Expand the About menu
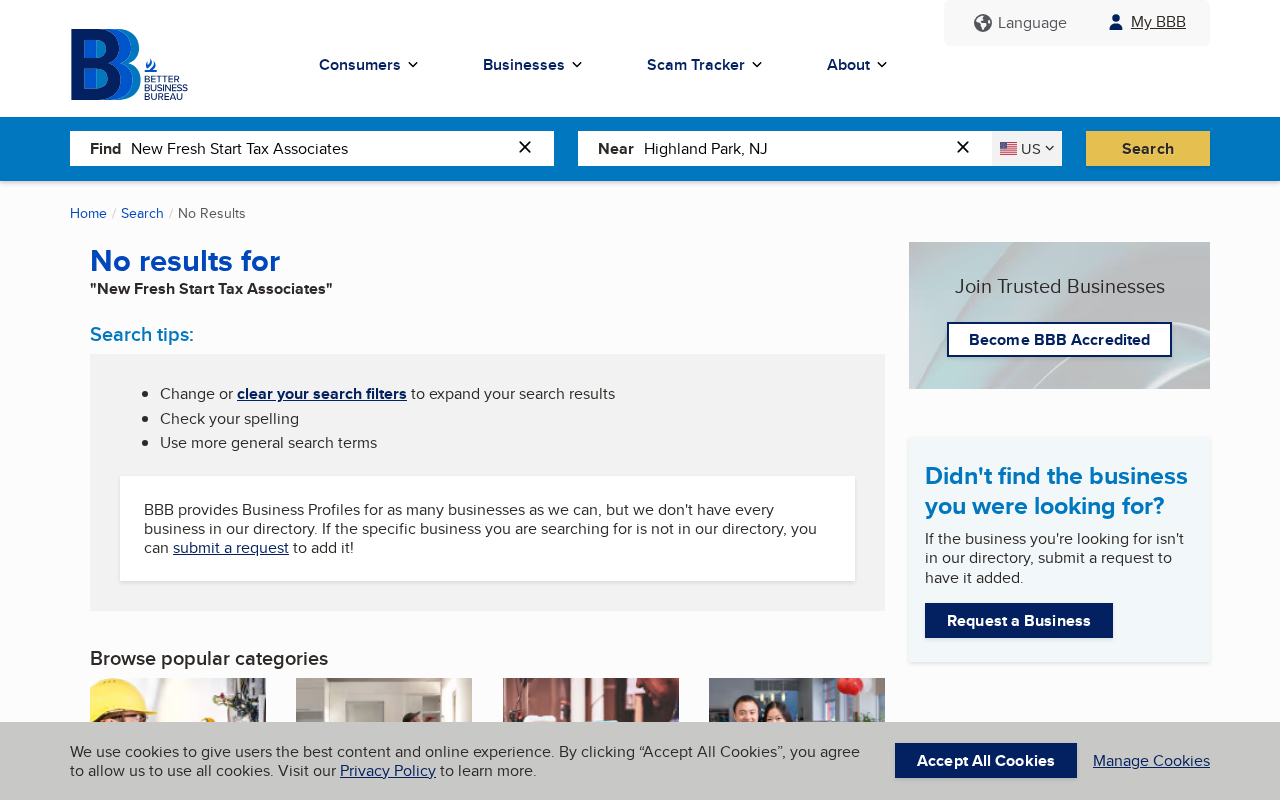The image size is (1280, 800). (x=857, y=65)
